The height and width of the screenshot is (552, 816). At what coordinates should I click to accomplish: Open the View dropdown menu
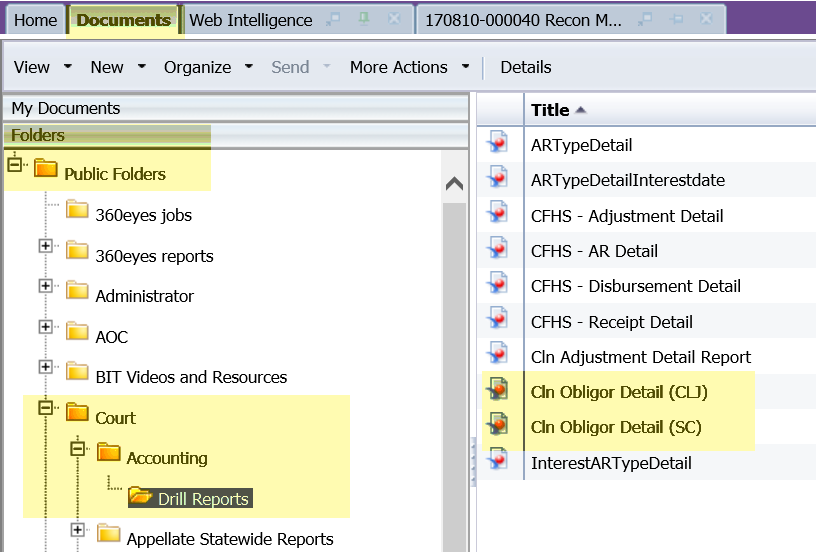(x=43, y=67)
